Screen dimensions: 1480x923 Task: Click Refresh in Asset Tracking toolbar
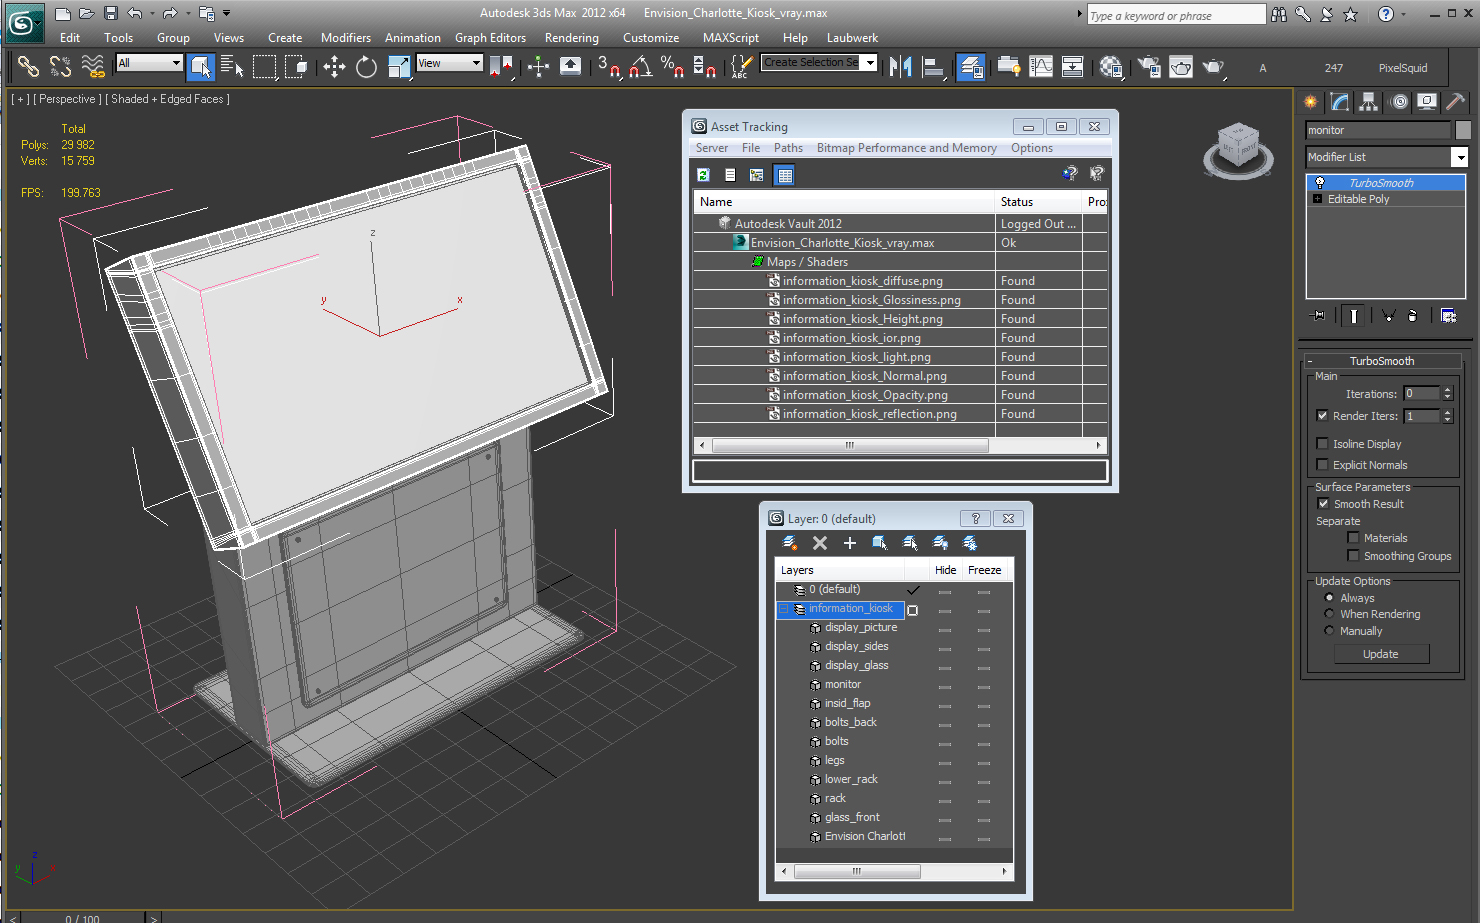(x=703, y=175)
